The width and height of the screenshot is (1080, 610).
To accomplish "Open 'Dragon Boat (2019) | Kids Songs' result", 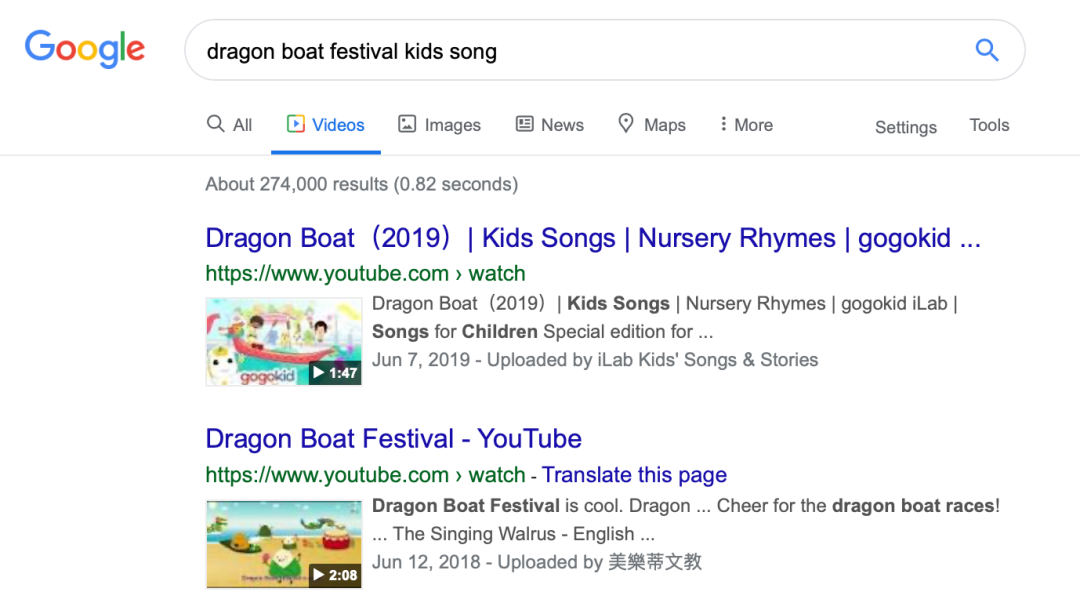I will click(593, 238).
